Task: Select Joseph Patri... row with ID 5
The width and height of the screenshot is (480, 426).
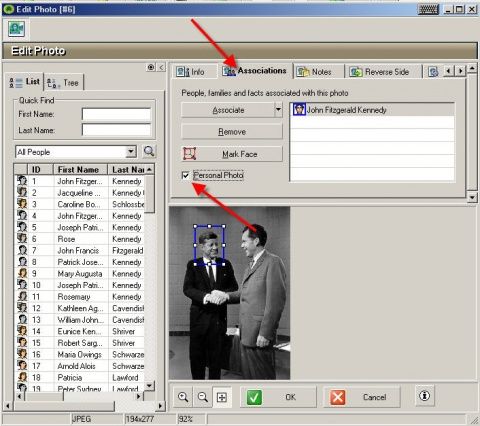Action: click(x=80, y=227)
